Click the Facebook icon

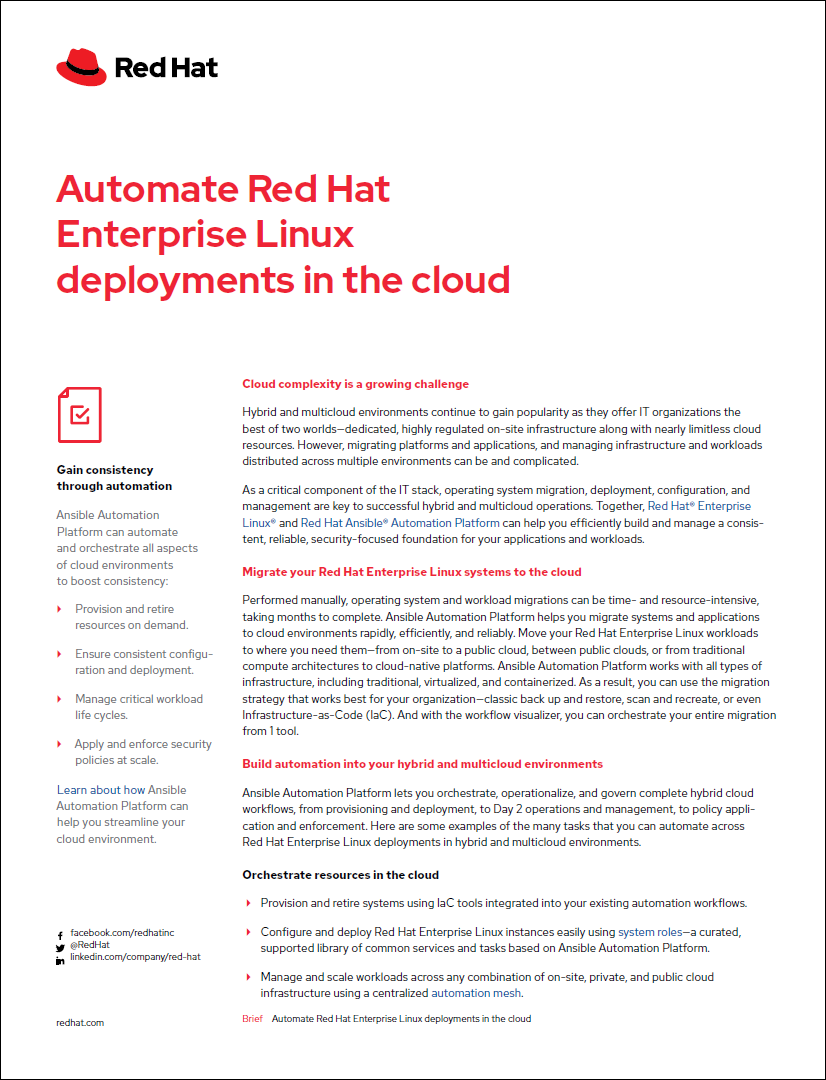coord(60,935)
